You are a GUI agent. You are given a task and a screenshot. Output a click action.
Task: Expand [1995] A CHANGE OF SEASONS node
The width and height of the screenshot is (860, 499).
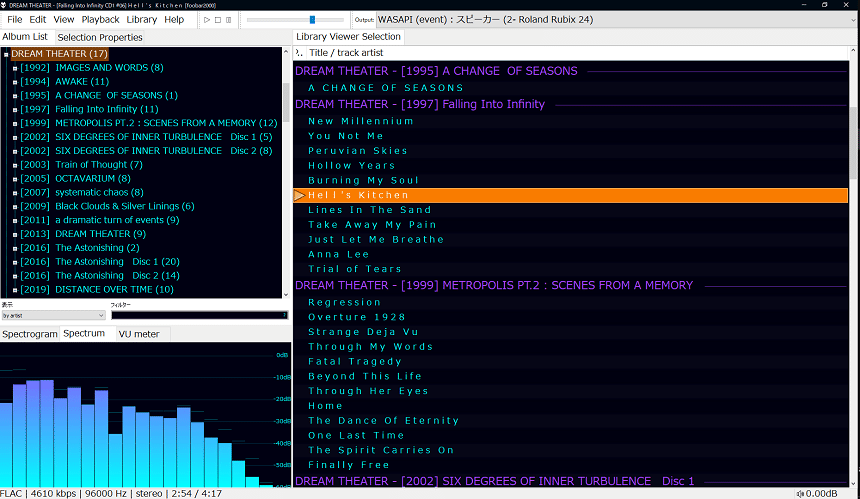pyautogui.click(x=15, y=96)
